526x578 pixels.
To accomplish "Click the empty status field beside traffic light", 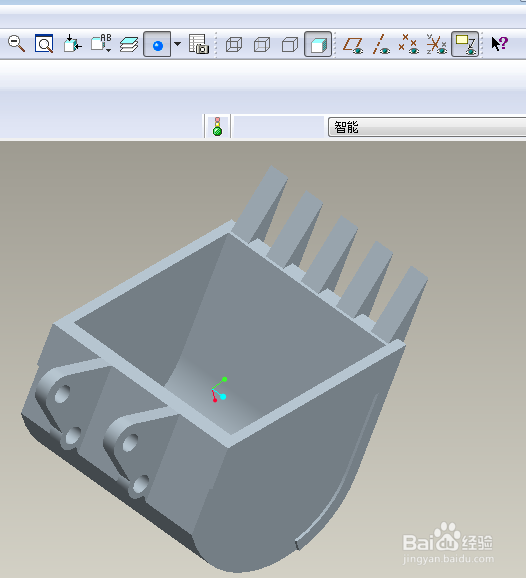I will [279, 126].
